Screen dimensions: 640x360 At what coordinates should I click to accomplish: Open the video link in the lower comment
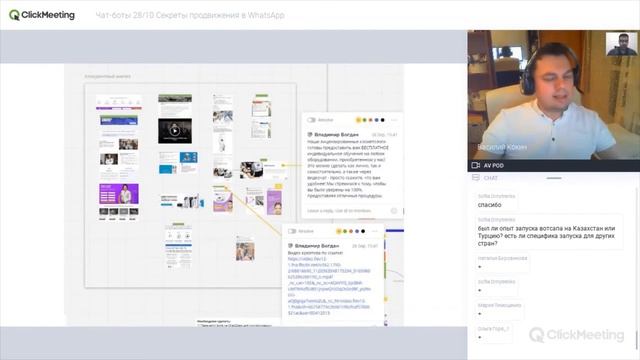329,286
